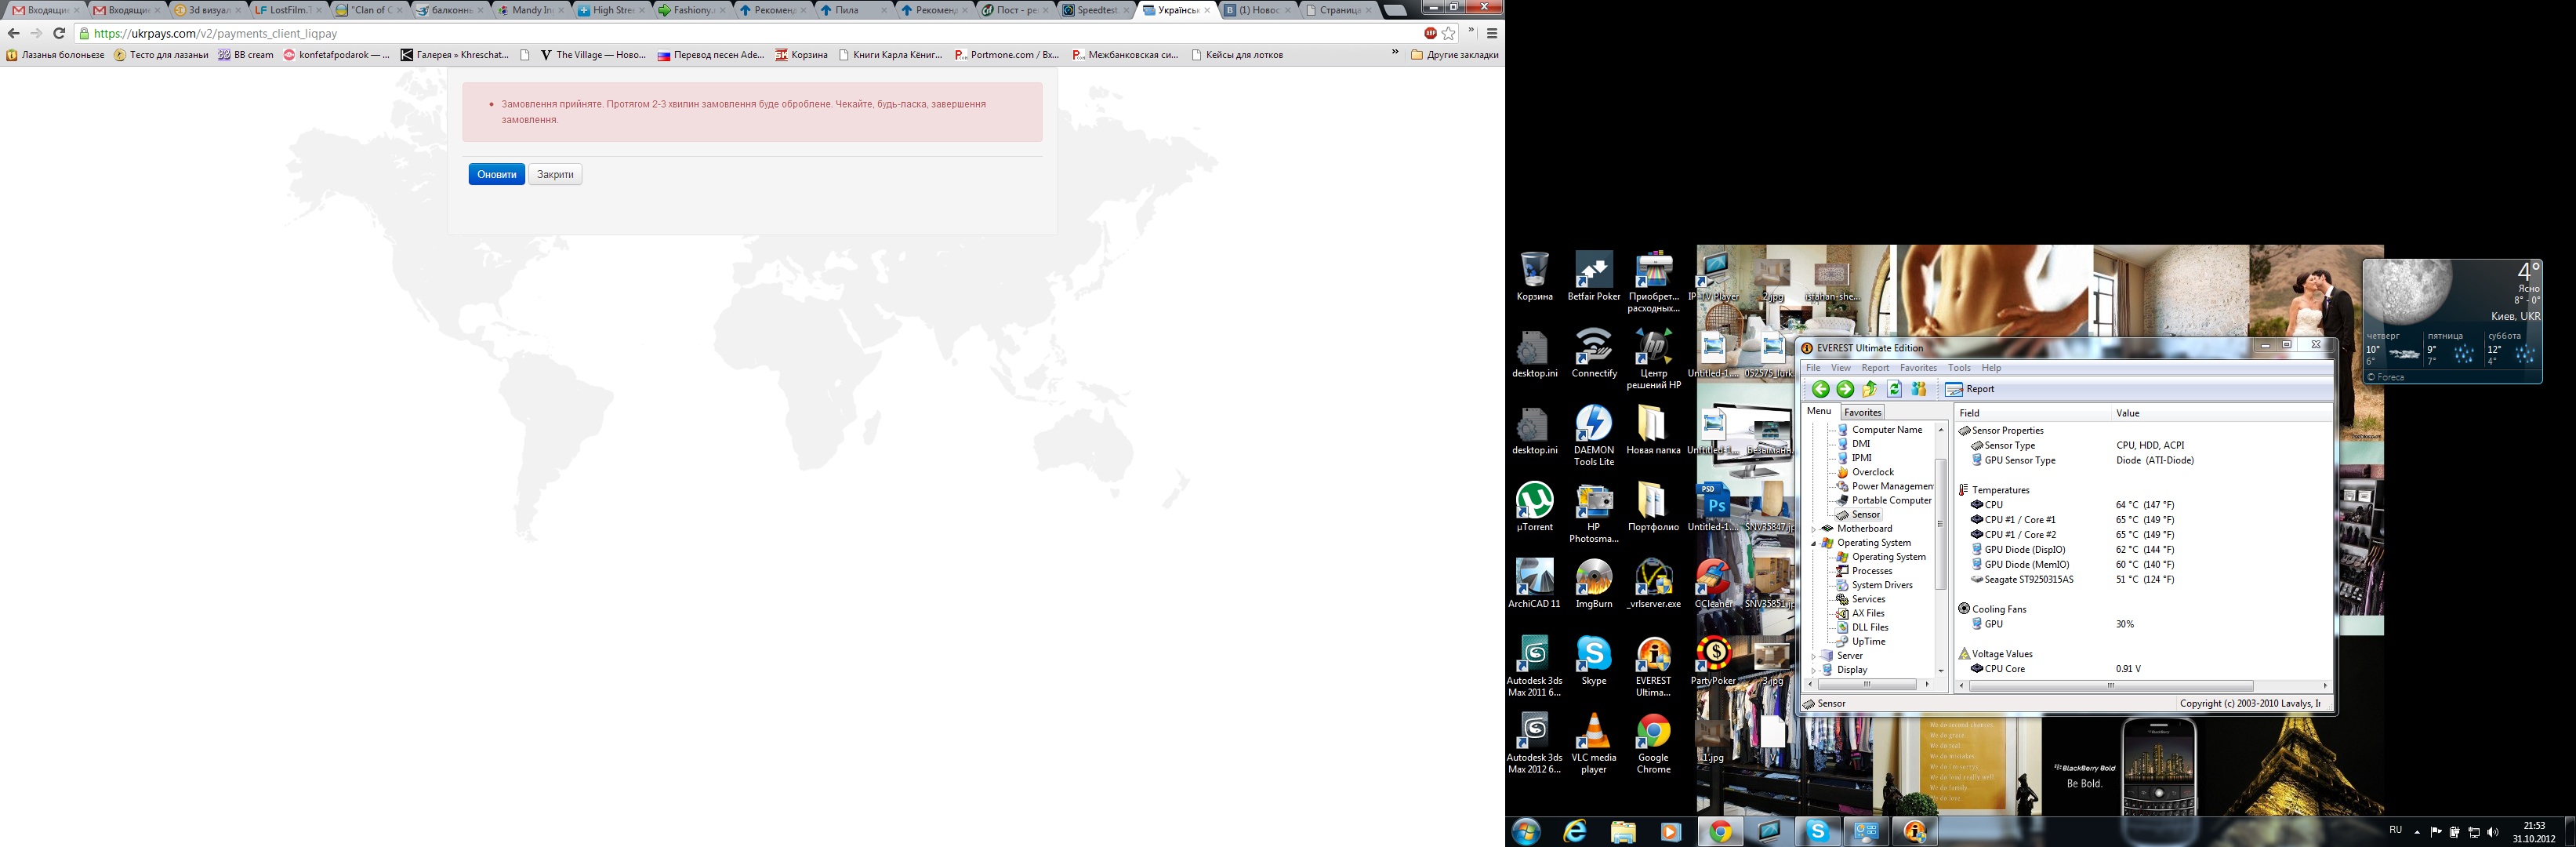
Task: Click the green Forward arrow in EVEREST
Action: pos(1845,389)
